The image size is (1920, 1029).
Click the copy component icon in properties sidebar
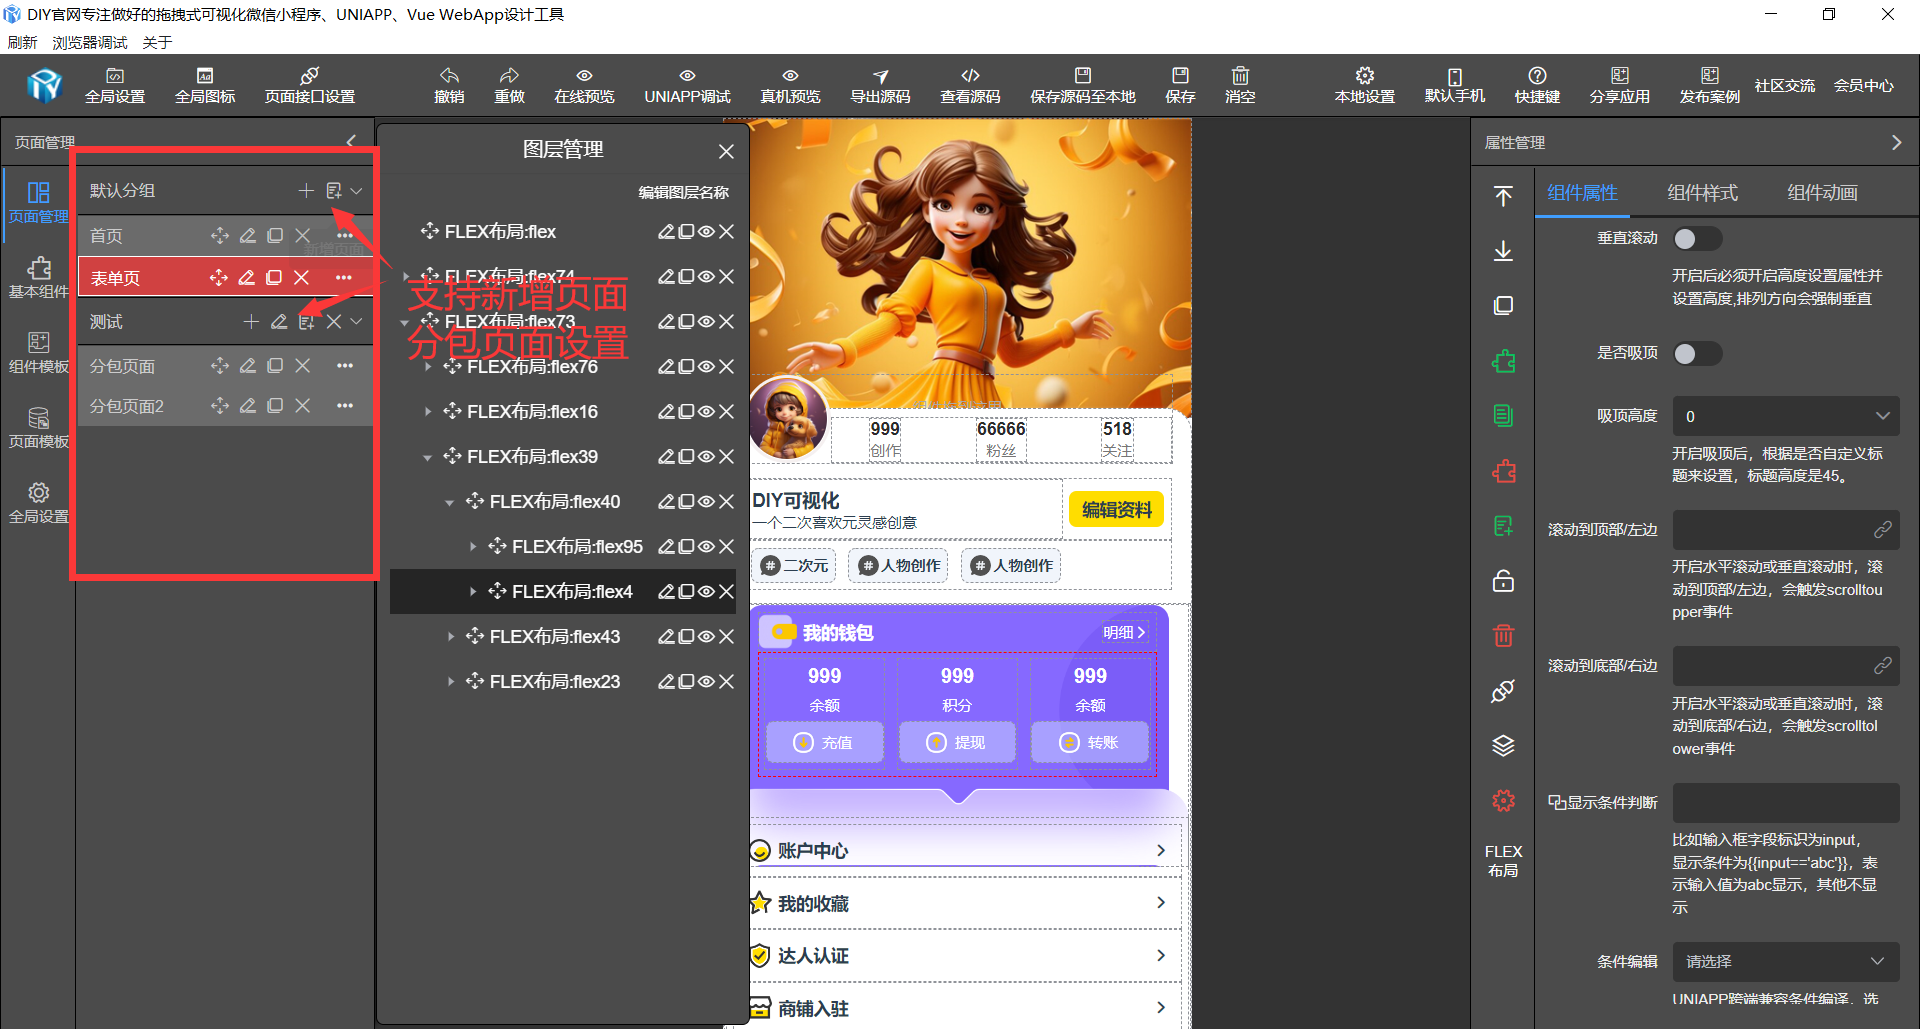(1503, 305)
